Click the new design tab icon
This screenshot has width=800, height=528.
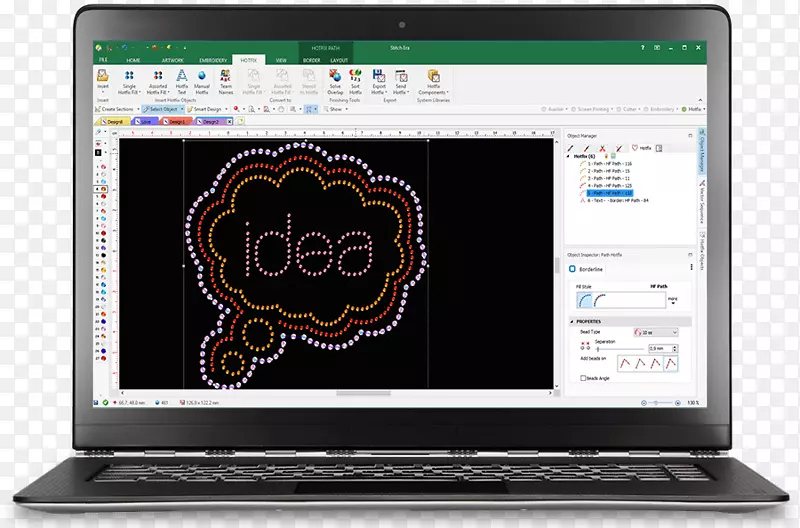click(x=240, y=121)
